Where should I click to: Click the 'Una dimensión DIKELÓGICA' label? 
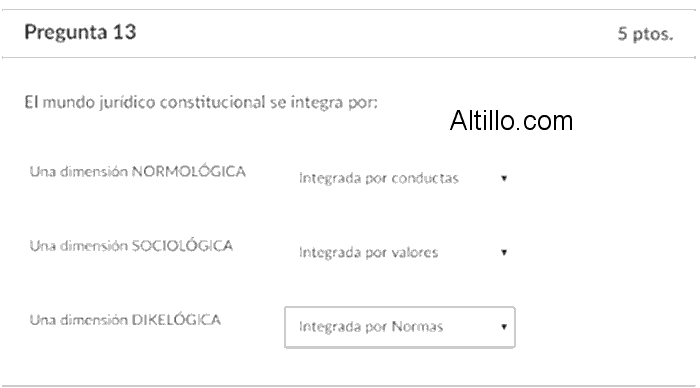point(125,320)
